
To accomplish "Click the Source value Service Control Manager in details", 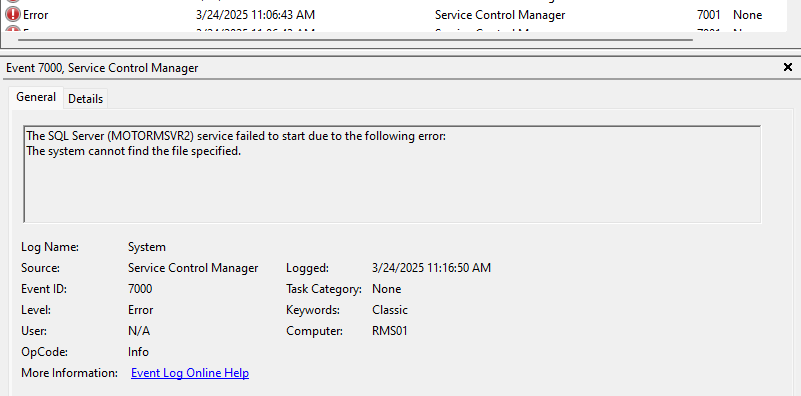I will coord(193,268).
